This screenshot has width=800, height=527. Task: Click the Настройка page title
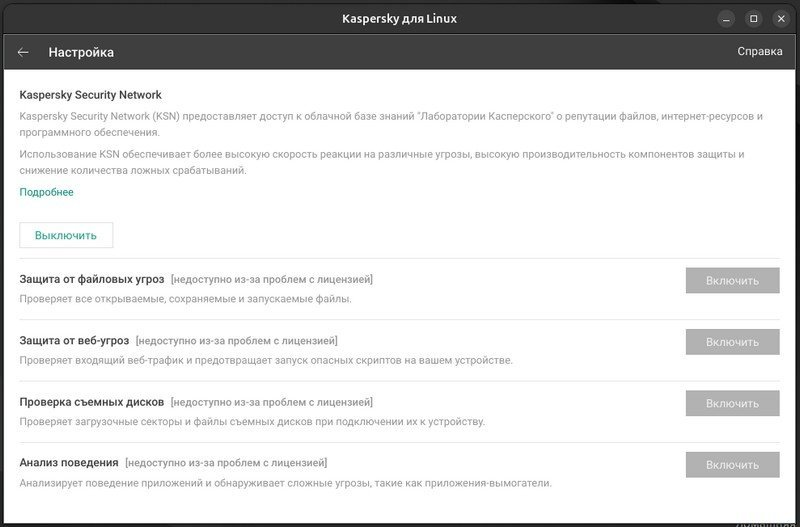click(81, 52)
